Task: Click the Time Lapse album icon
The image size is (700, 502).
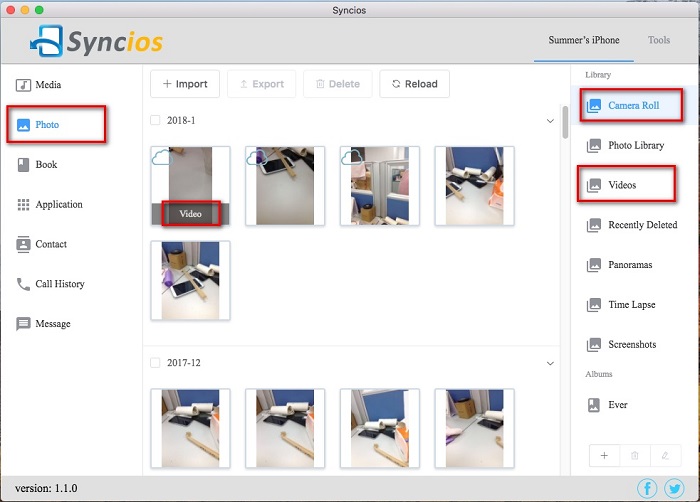Action: coord(594,305)
